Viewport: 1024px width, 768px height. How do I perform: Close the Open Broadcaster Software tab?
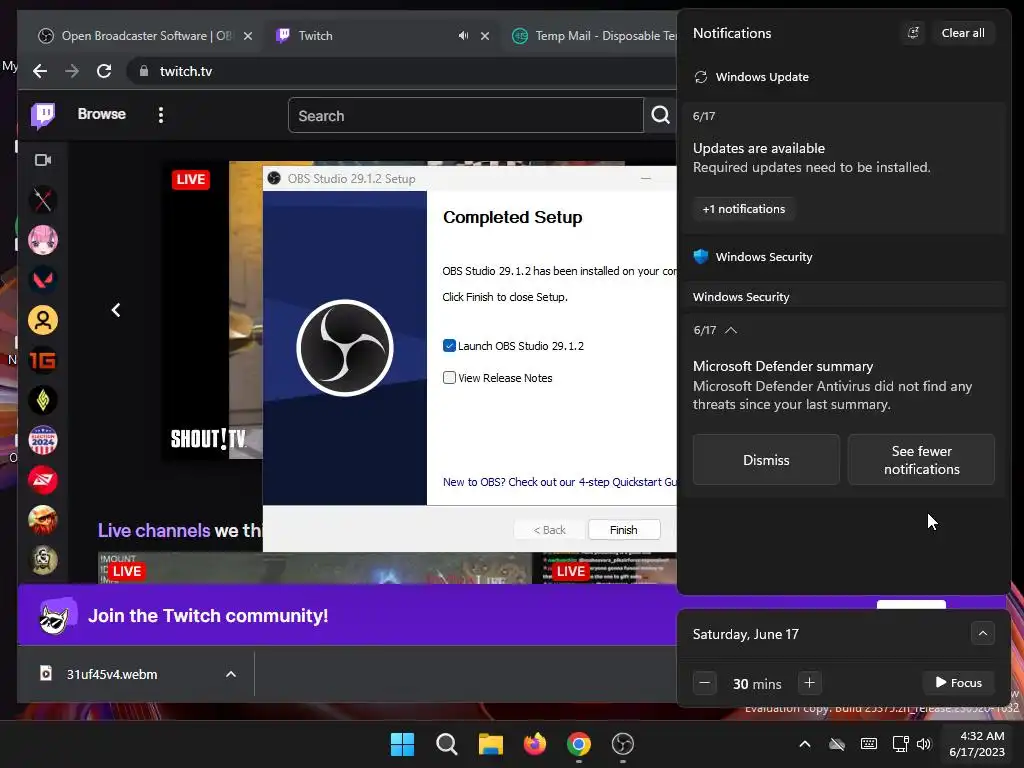248,36
